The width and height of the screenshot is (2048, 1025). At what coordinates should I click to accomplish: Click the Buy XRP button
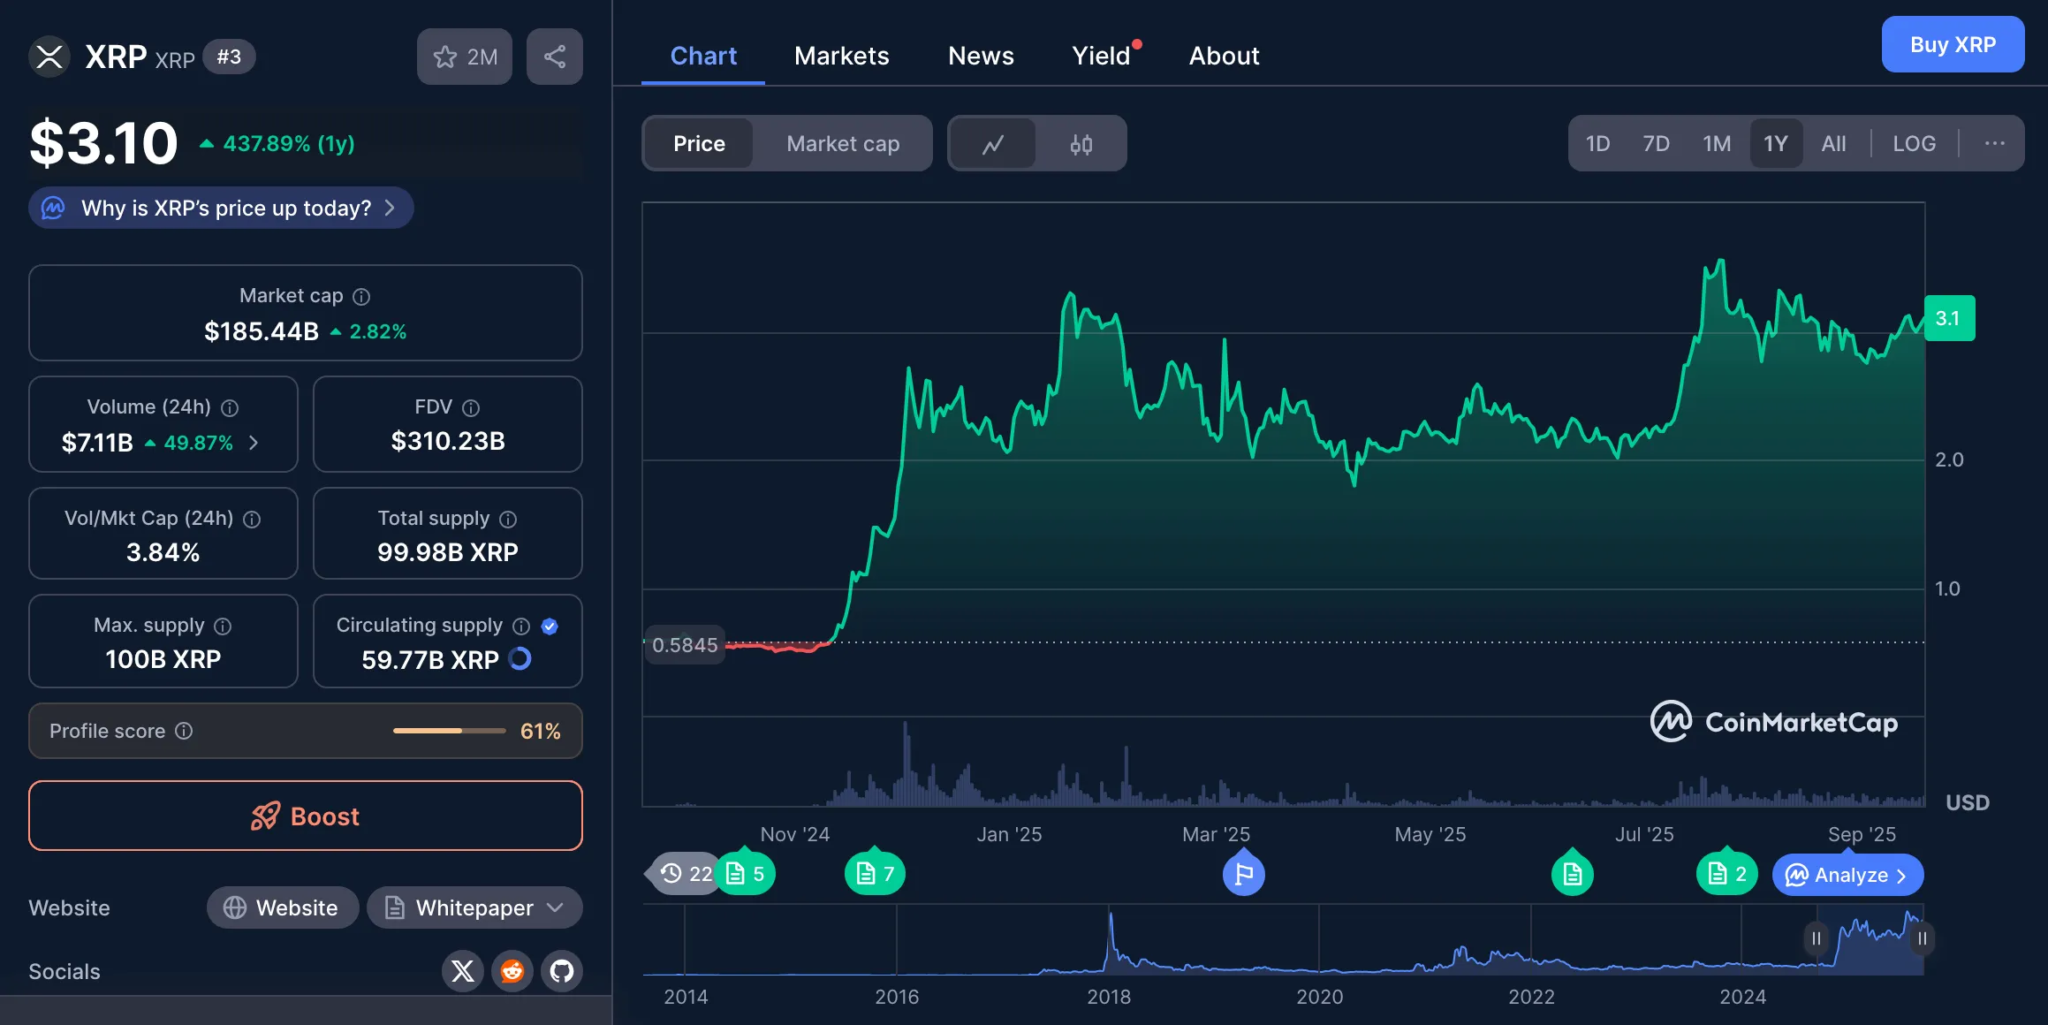point(1953,45)
